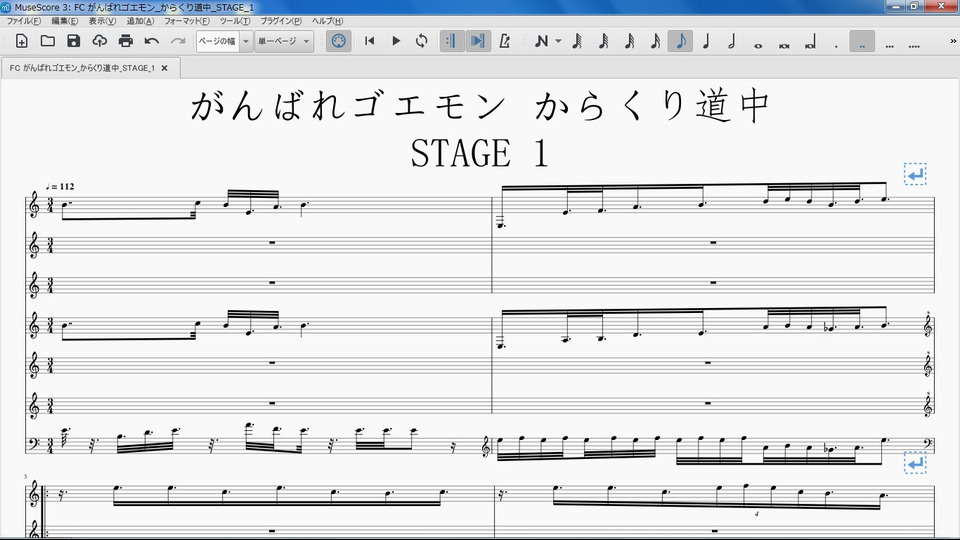960x540 pixels.
Task: Select the bass clef of the bottom staff
Action: (34, 444)
